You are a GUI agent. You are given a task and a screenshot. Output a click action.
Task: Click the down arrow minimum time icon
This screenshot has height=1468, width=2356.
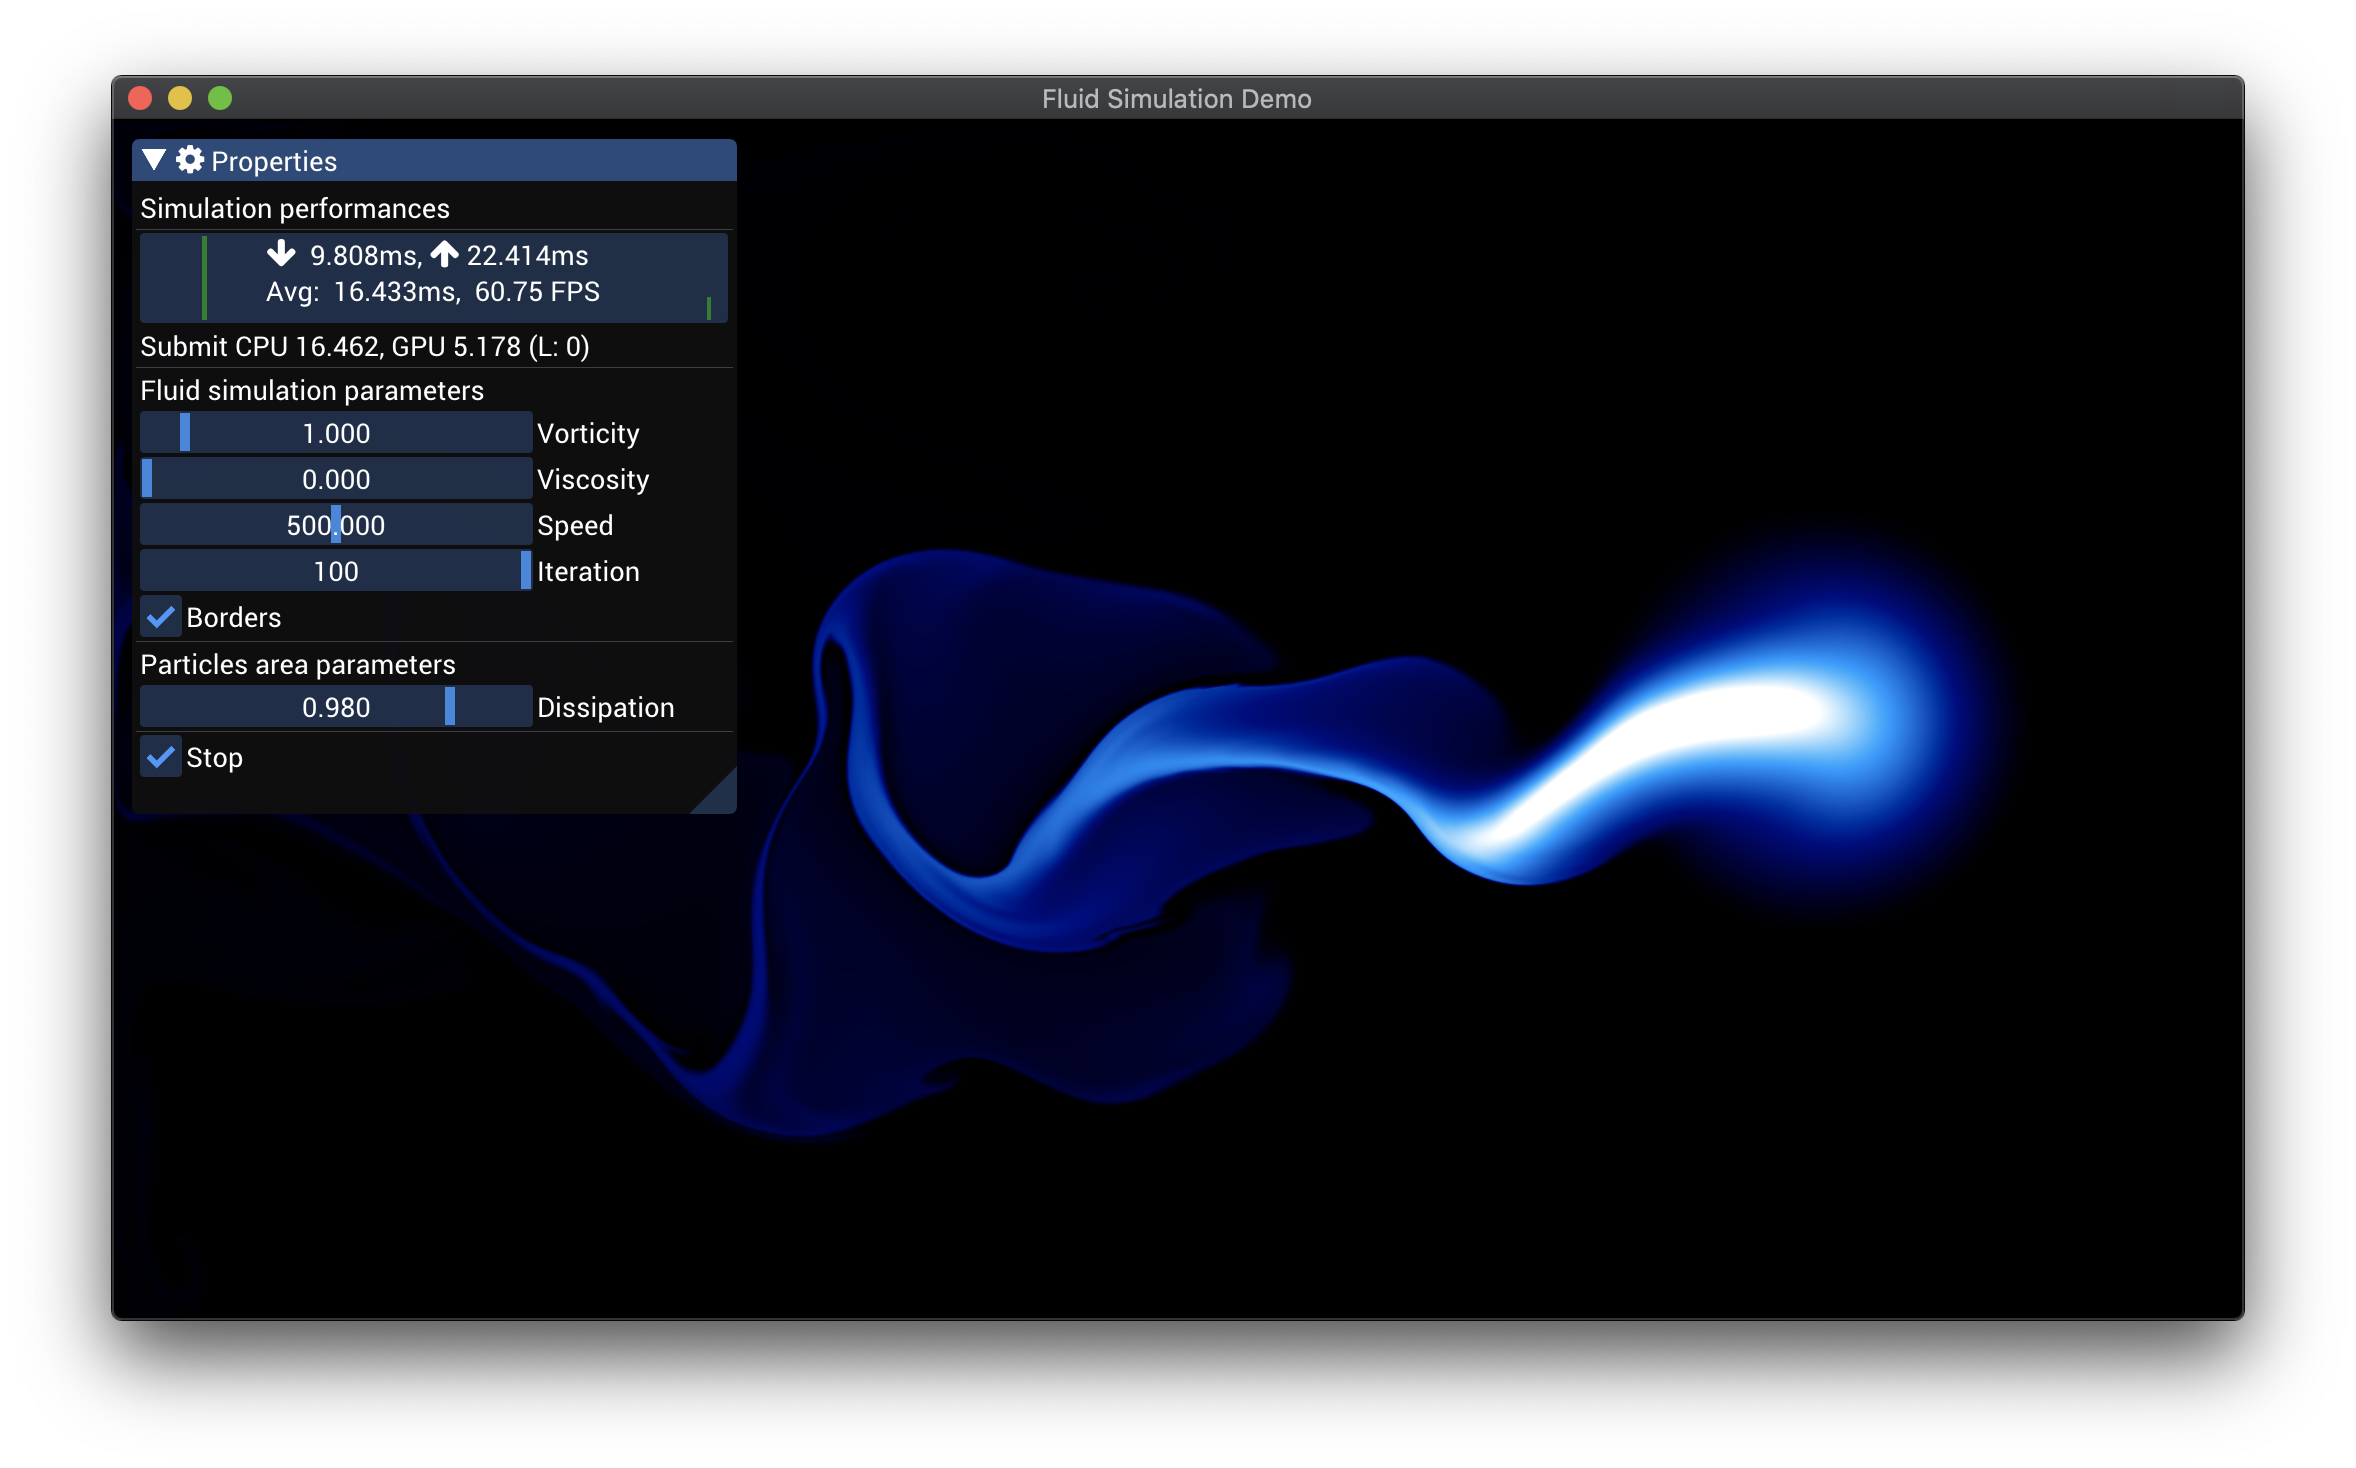click(x=281, y=254)
